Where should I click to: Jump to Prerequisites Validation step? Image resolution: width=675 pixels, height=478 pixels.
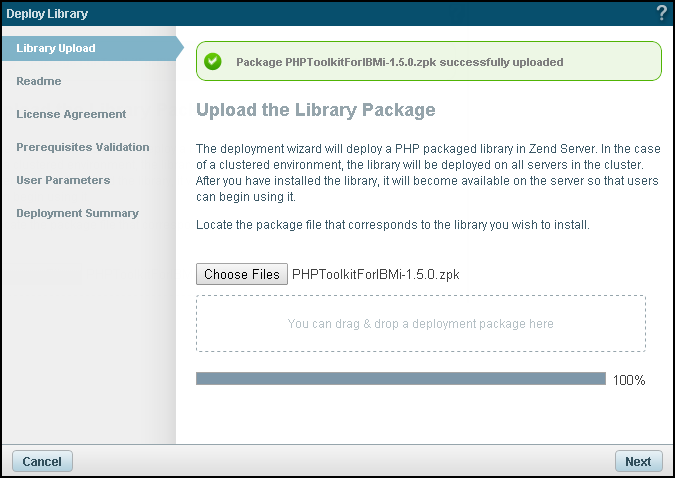[83, 147]
